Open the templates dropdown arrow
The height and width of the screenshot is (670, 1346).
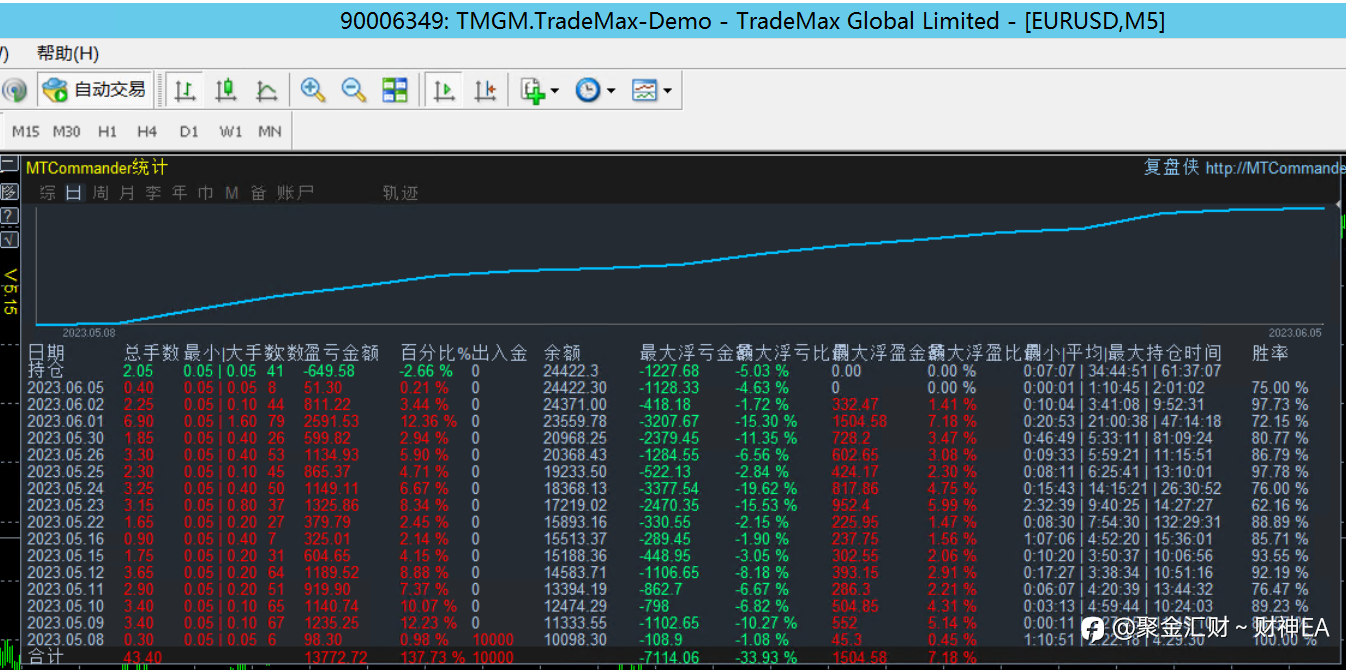(667, 91)
